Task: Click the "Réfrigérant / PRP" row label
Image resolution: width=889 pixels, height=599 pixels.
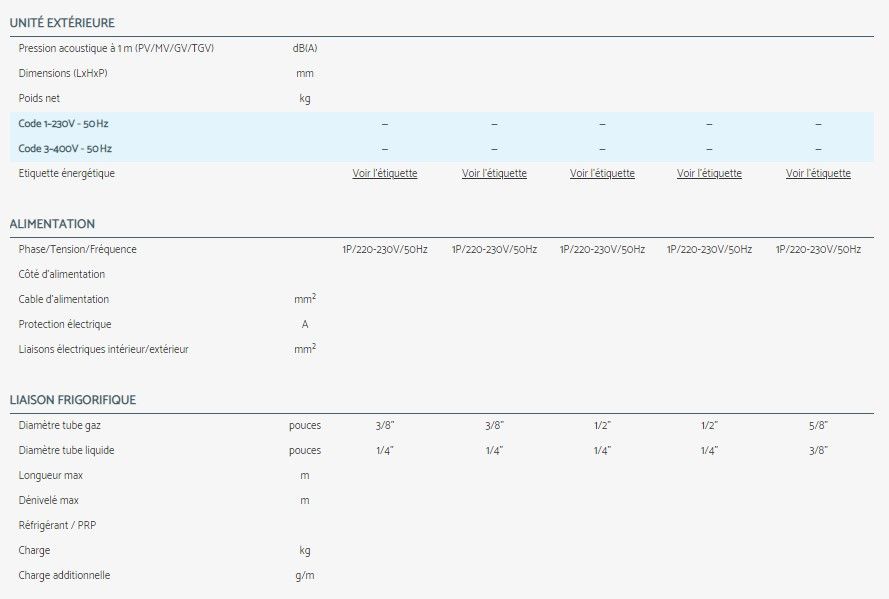Action: (x=57, y=525)
